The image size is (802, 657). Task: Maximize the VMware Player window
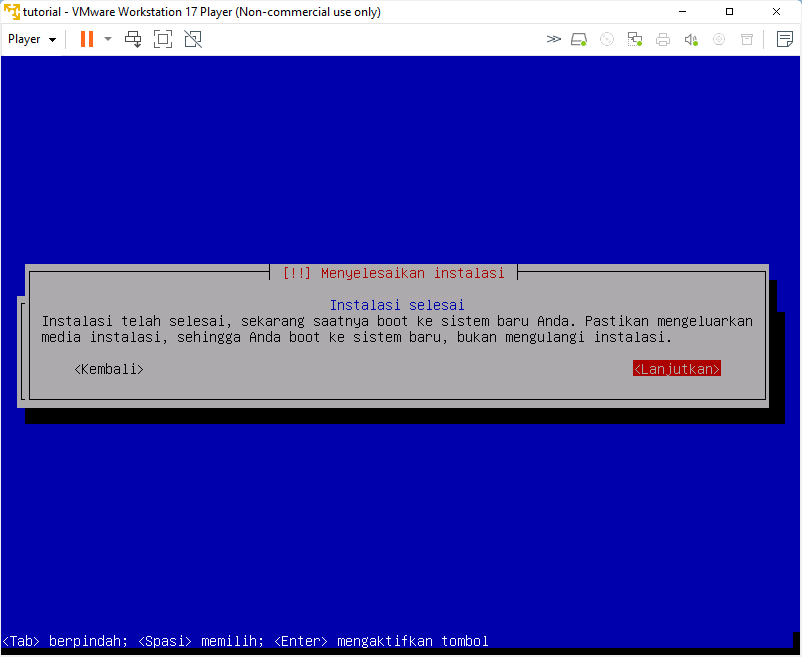click(x=729, y=11)
